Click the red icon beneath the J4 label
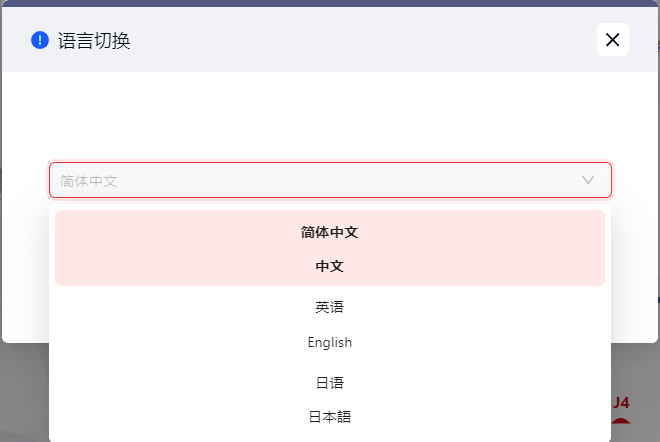 point(621,420)
